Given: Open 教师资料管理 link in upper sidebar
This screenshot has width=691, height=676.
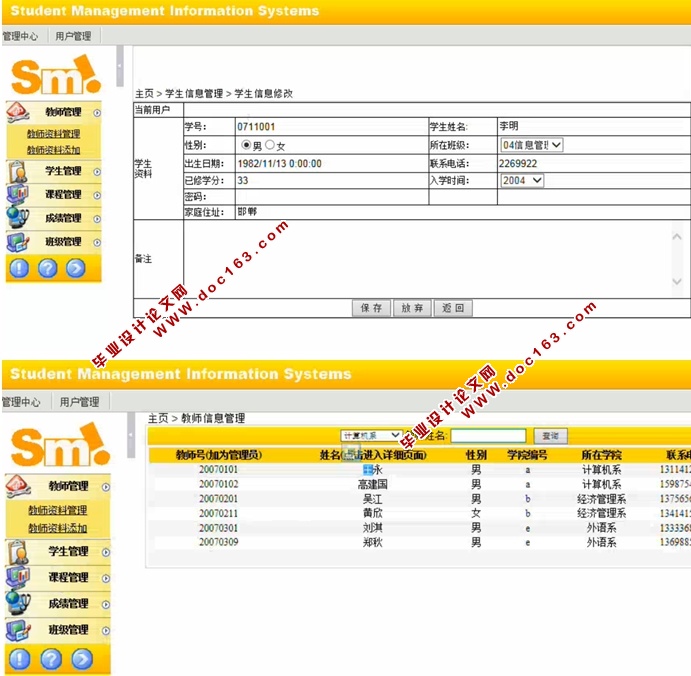Looking at the screenshot, I should pyautogui.click(x=53, y=134).
